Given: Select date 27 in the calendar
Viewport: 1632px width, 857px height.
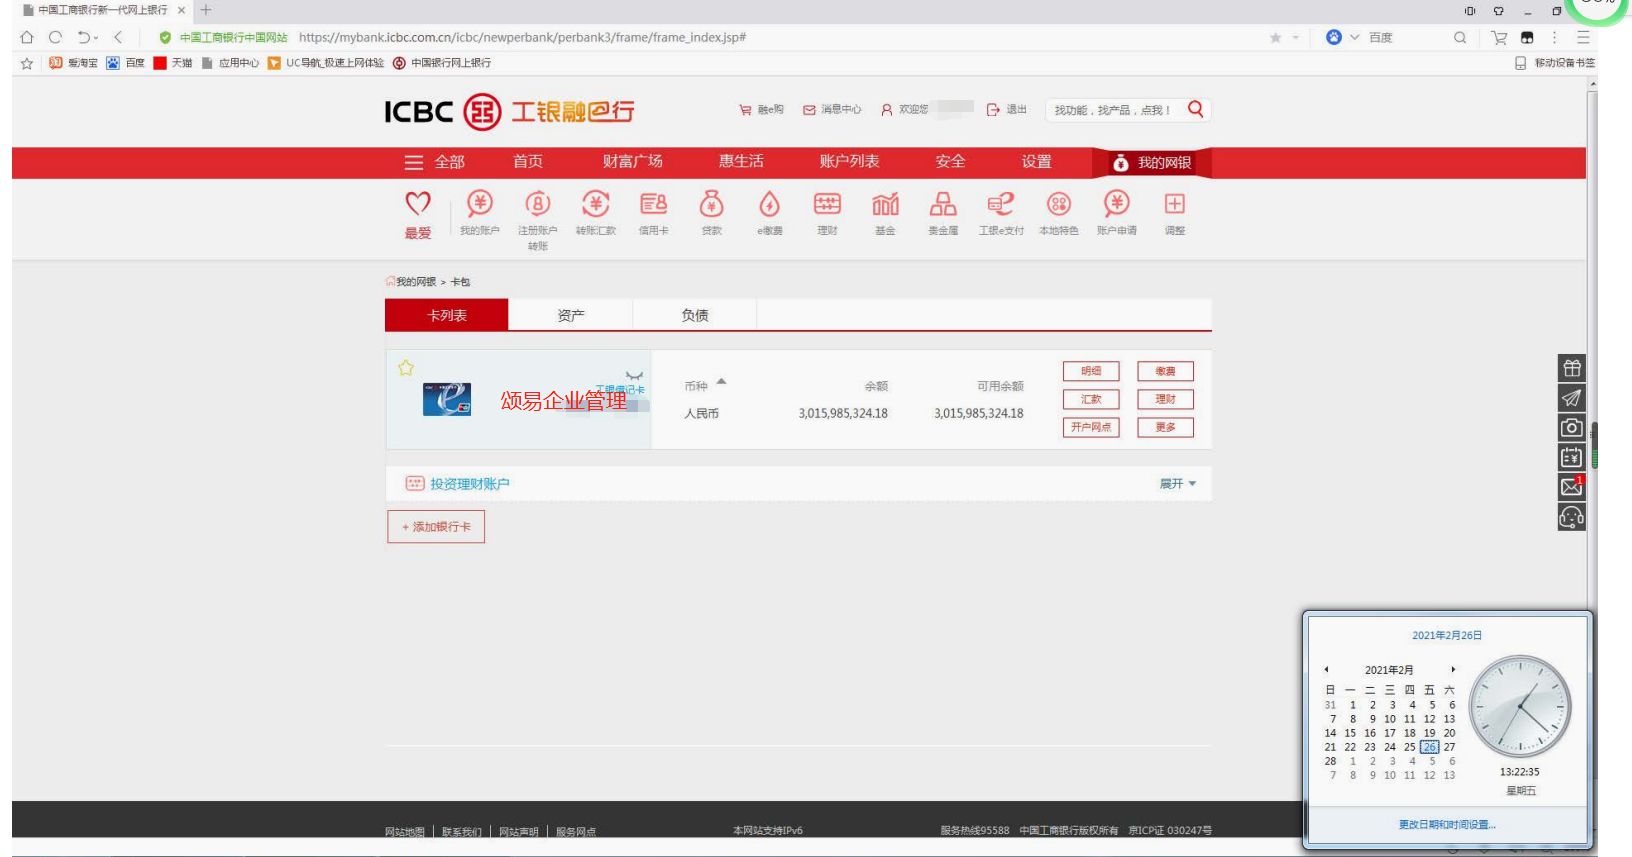Looking at the screenshot, I should click(1449, 747).
